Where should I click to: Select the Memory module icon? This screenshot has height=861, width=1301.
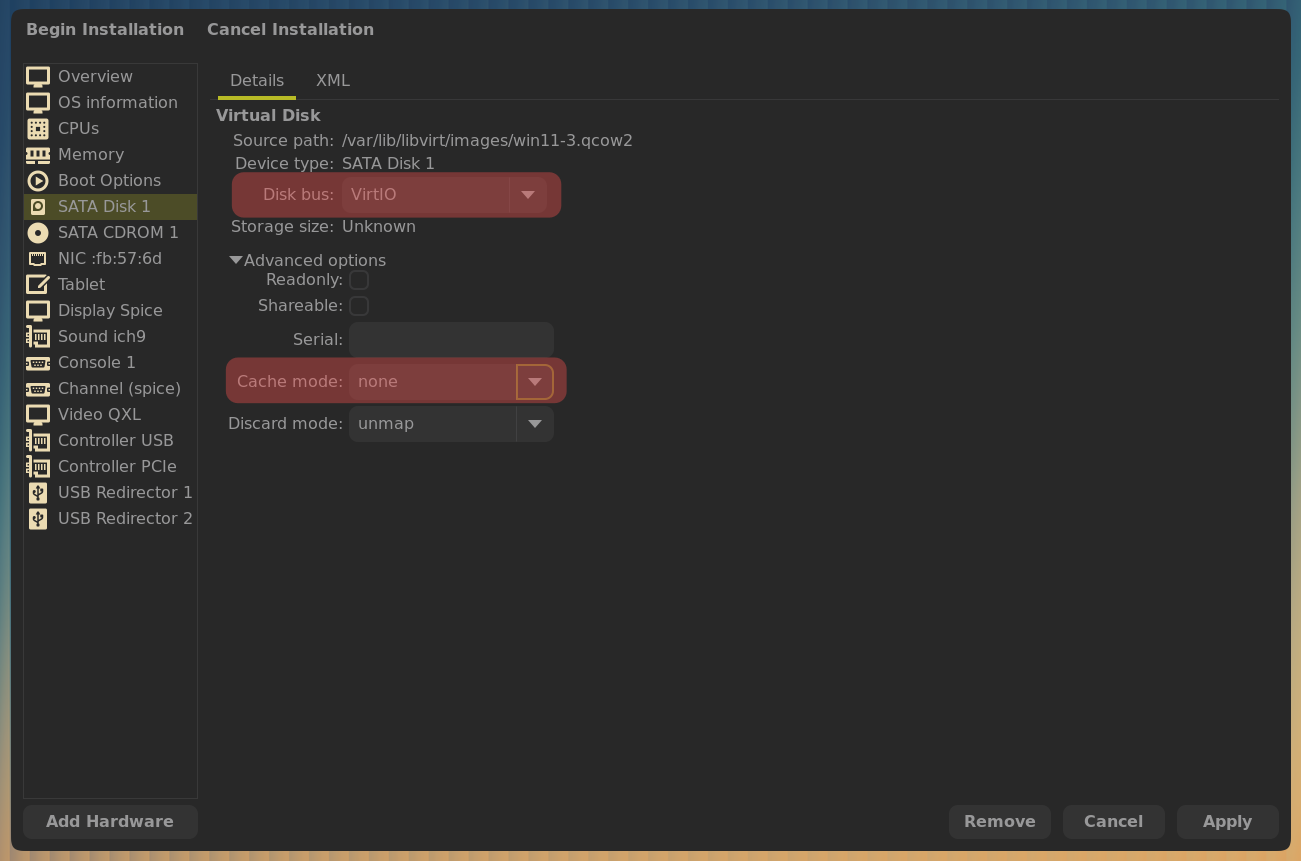38,155
